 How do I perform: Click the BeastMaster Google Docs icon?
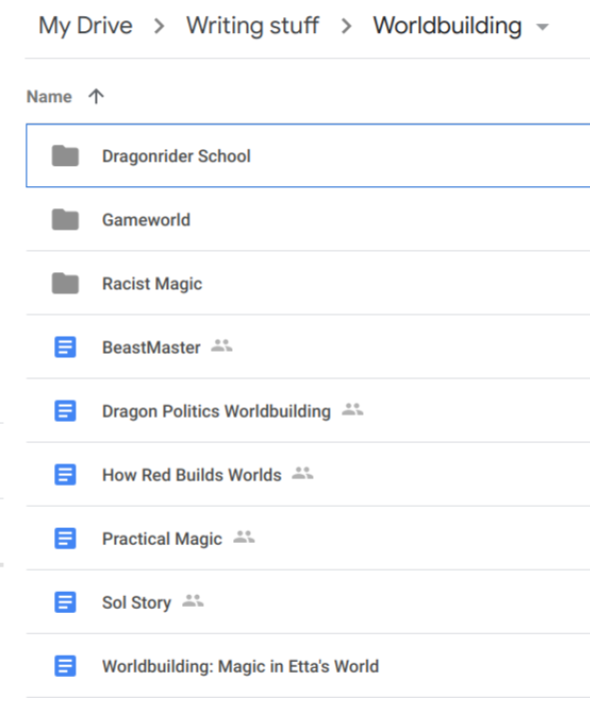click(65, 347)
